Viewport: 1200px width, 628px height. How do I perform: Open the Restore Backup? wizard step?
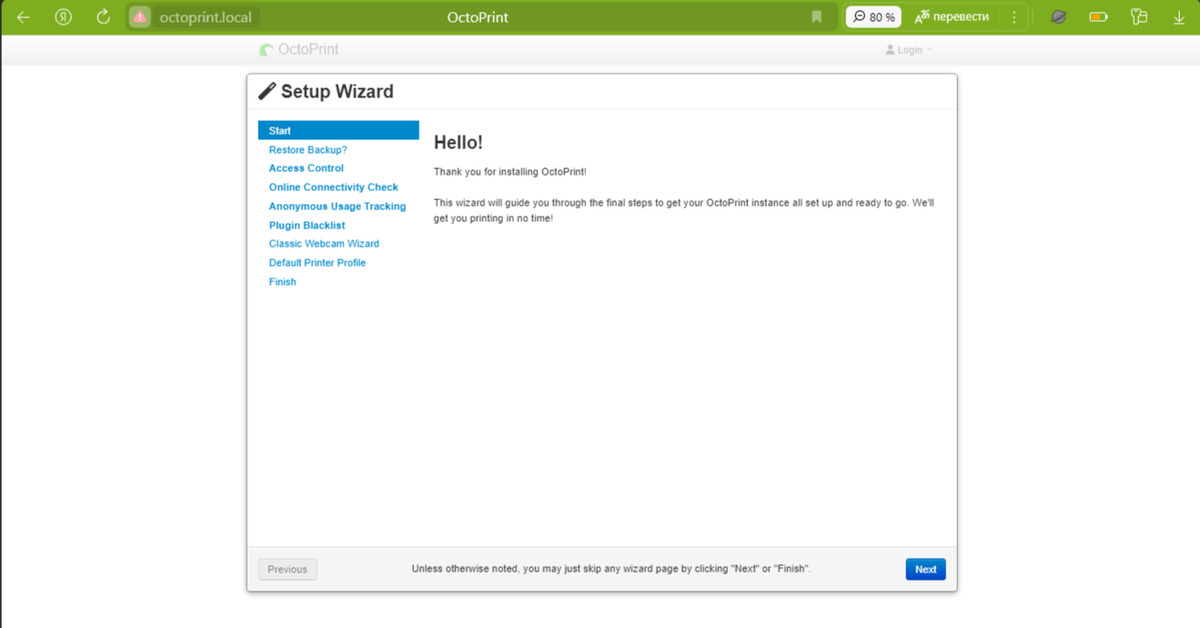[x=308, y=149]
